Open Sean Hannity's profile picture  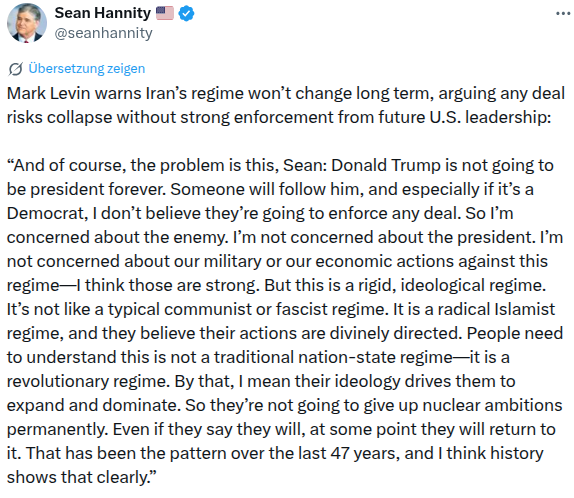click(x=27, y=23)
